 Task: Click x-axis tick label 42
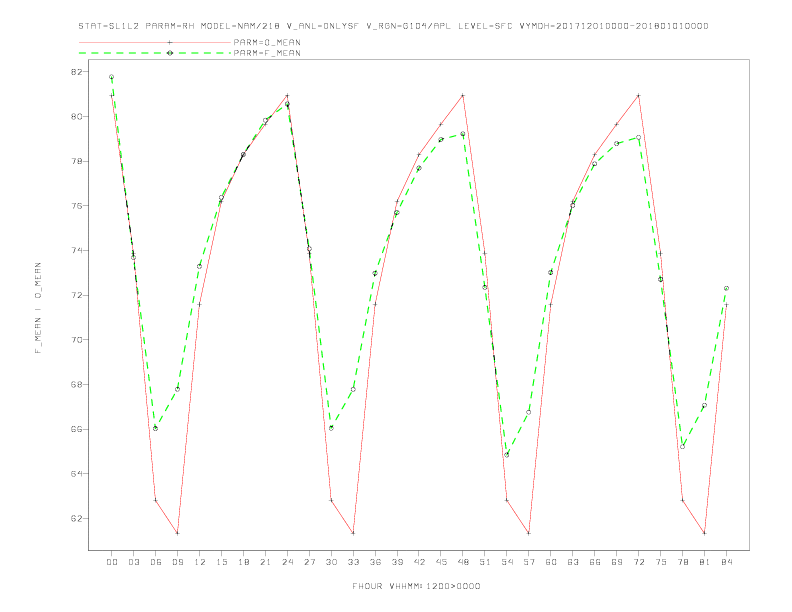419,562
